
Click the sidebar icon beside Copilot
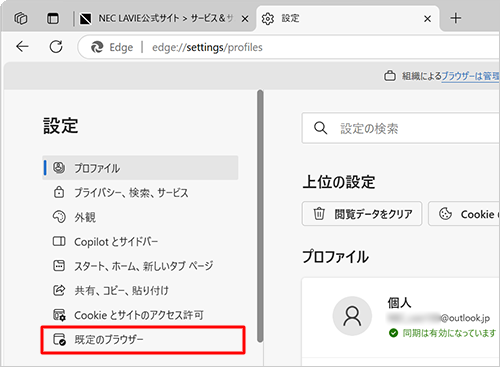tap(59, 241)
